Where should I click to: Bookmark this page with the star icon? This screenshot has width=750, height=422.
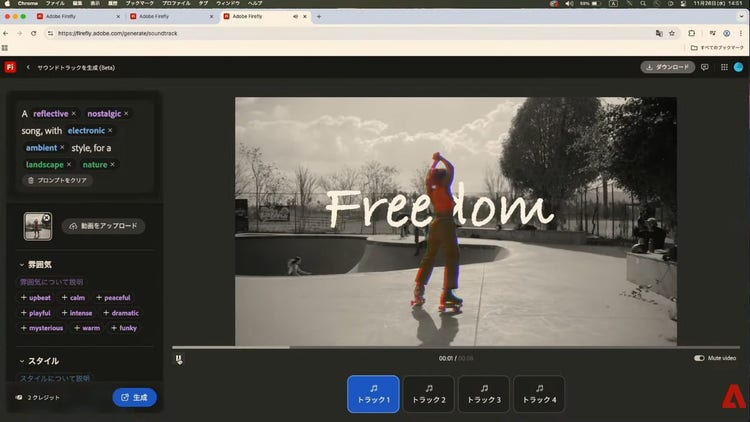[672, 33]
